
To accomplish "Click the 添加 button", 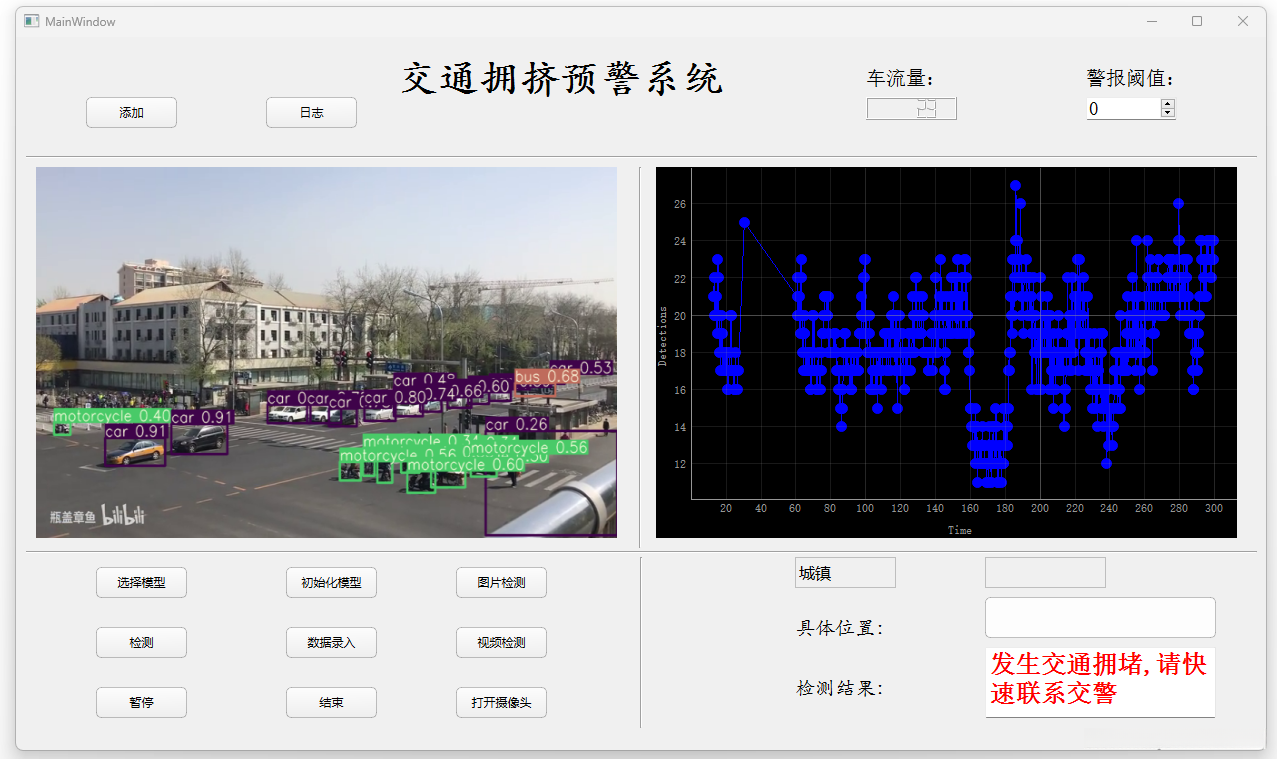I will tap(131, 113).
